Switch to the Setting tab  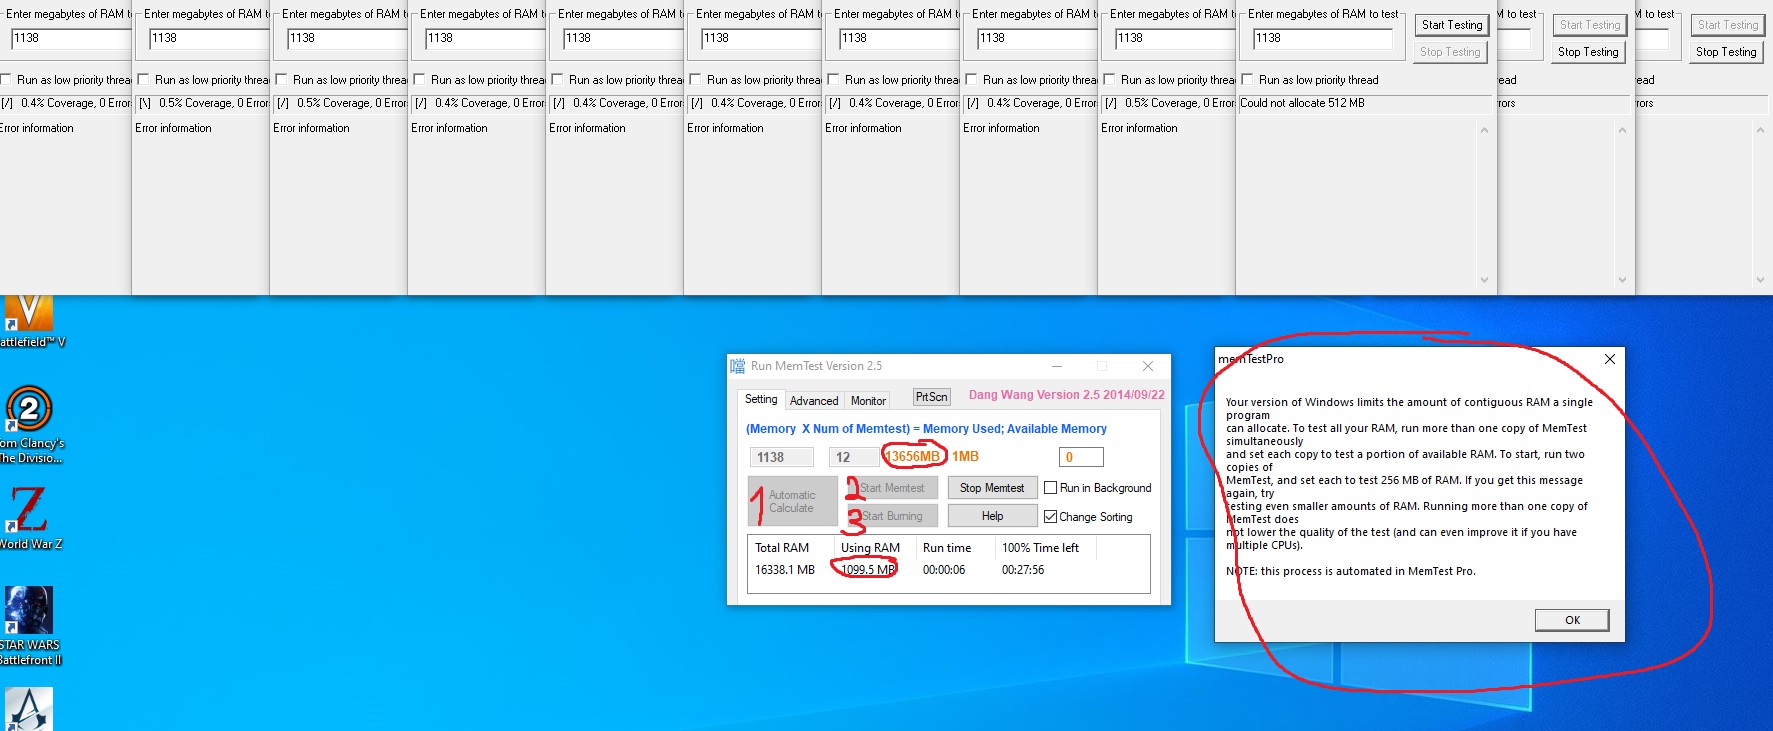(761, 399)
